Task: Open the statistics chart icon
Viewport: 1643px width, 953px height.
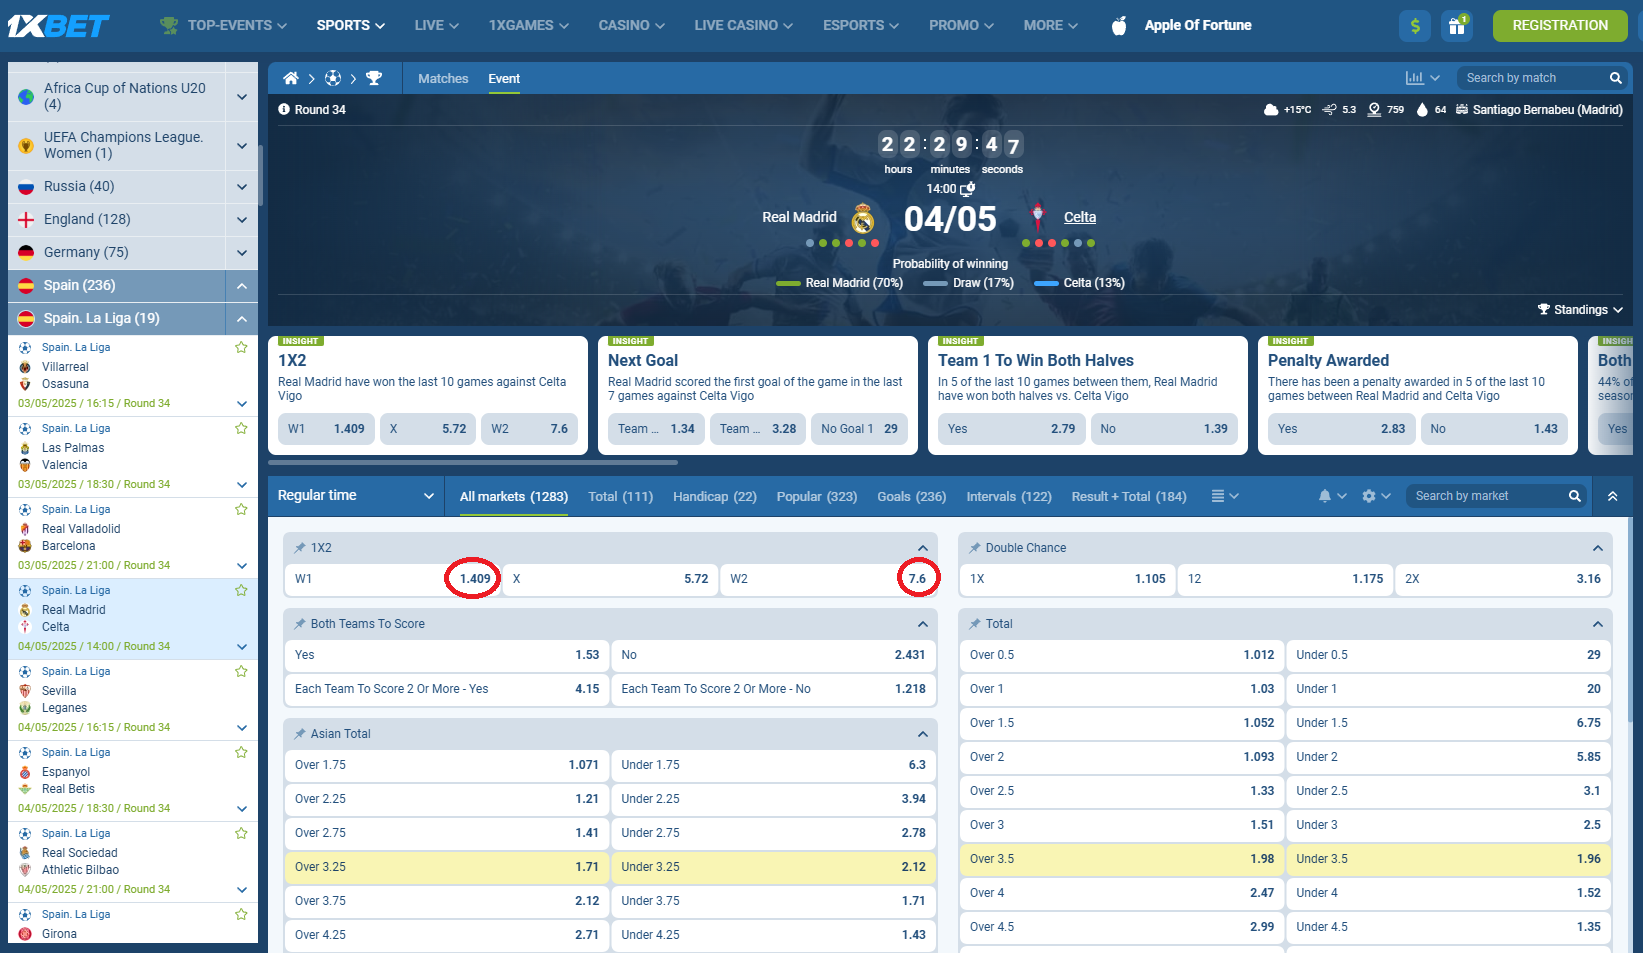Action: click(1415, 78)
